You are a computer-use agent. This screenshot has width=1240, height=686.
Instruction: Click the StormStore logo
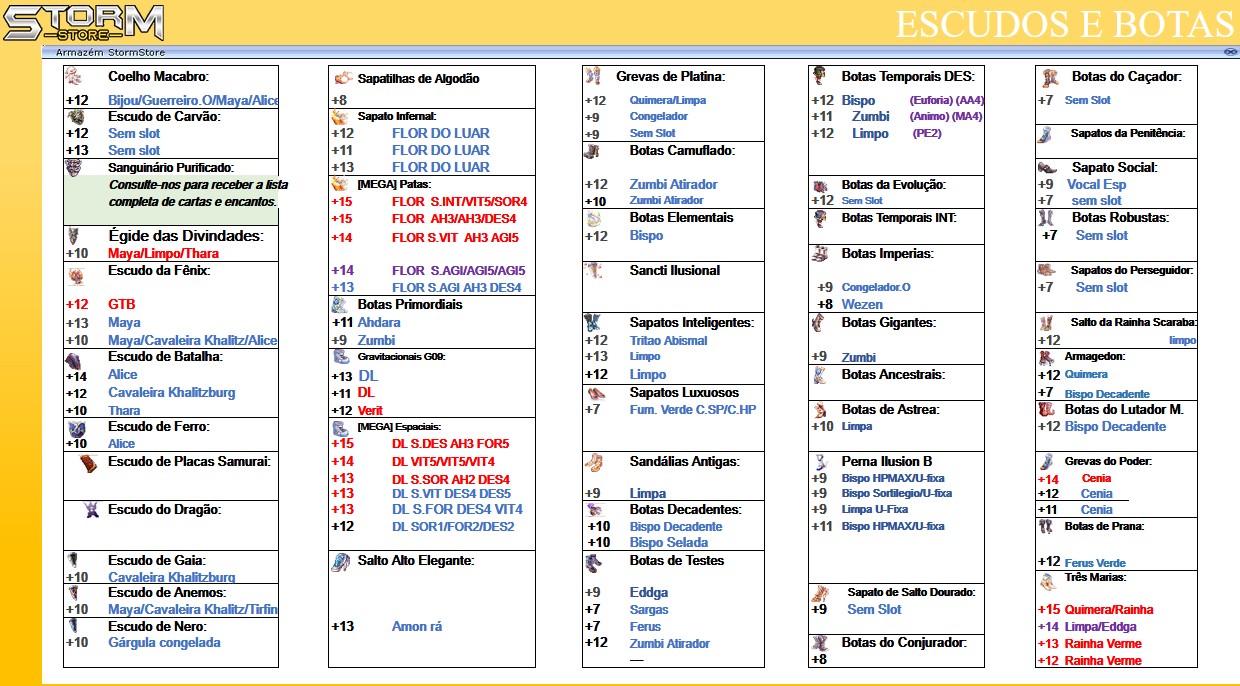click(83, 23)
